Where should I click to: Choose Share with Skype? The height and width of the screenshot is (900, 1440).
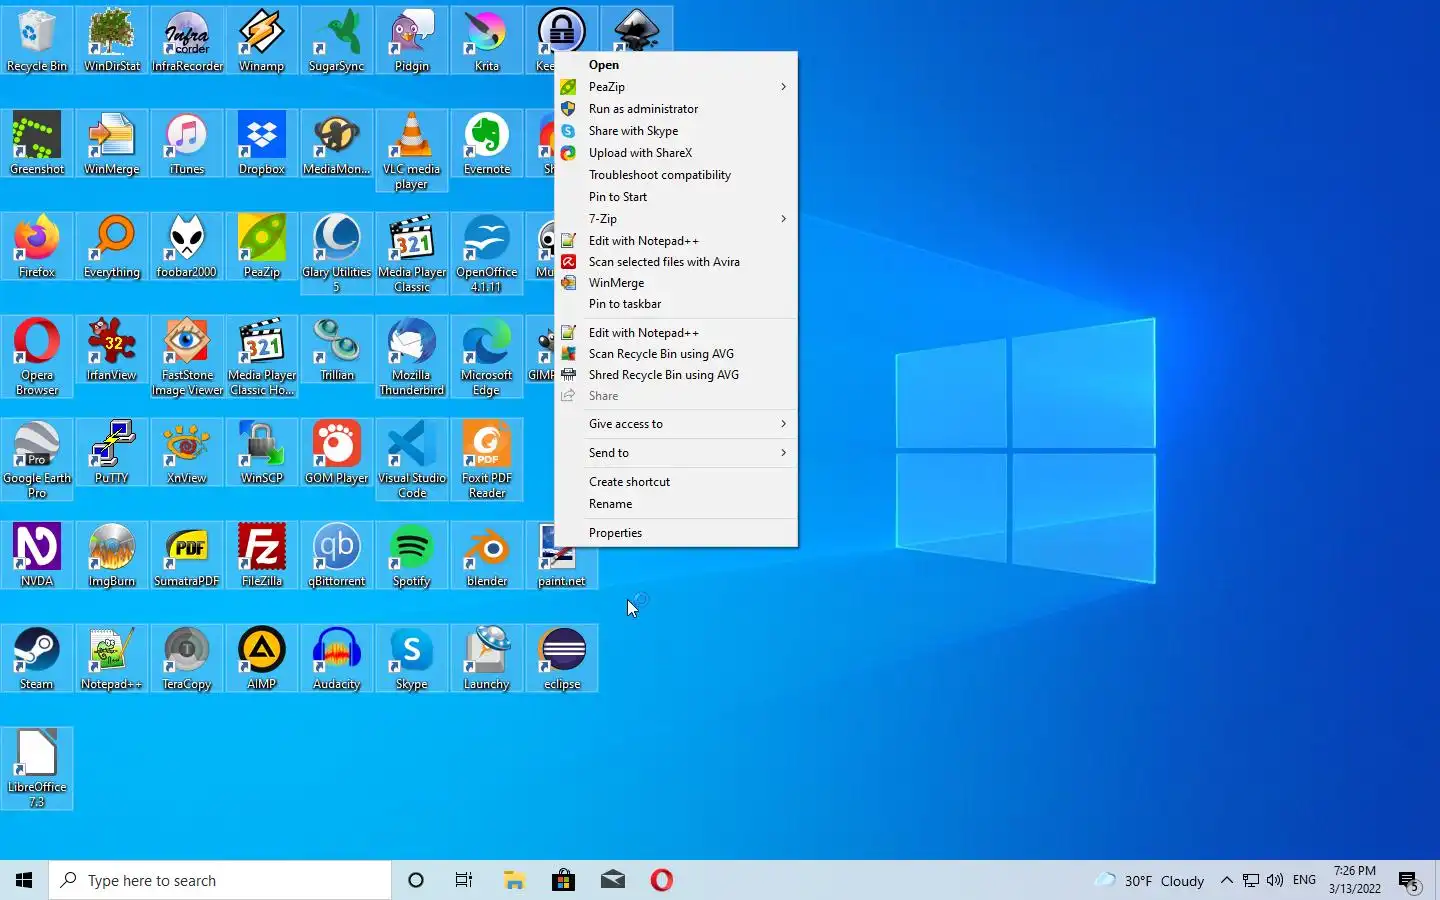click(x=676, y=131)
